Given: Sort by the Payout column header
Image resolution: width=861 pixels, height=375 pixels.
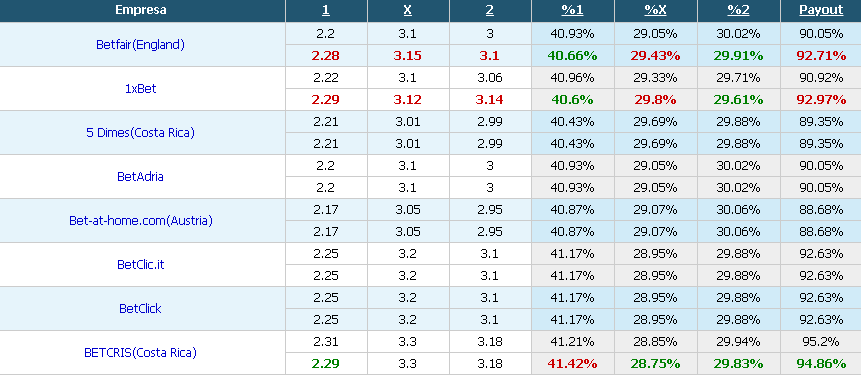Looking at the screenshot, I should click(821, 10).
